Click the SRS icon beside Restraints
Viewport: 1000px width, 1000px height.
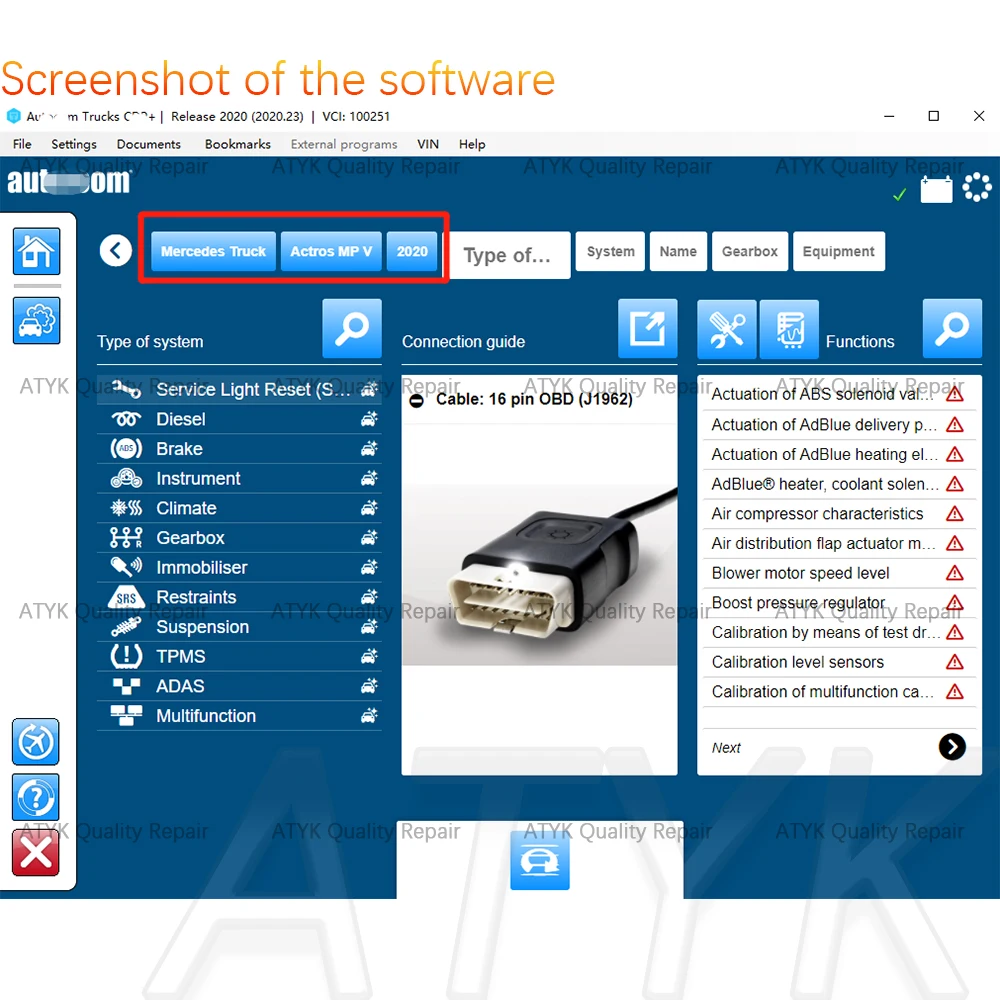(126, 597)
